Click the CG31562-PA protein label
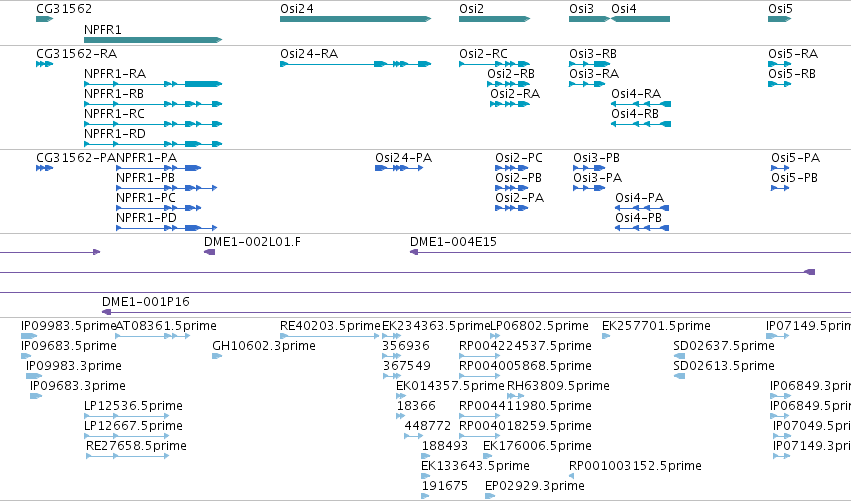The height and width of the screenshot is (501, 851). (x=76, y=158)
